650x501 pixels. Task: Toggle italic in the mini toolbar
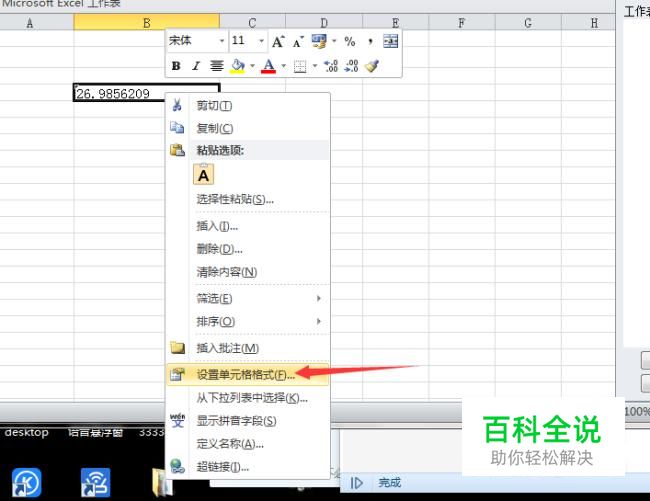click(196, 66)
